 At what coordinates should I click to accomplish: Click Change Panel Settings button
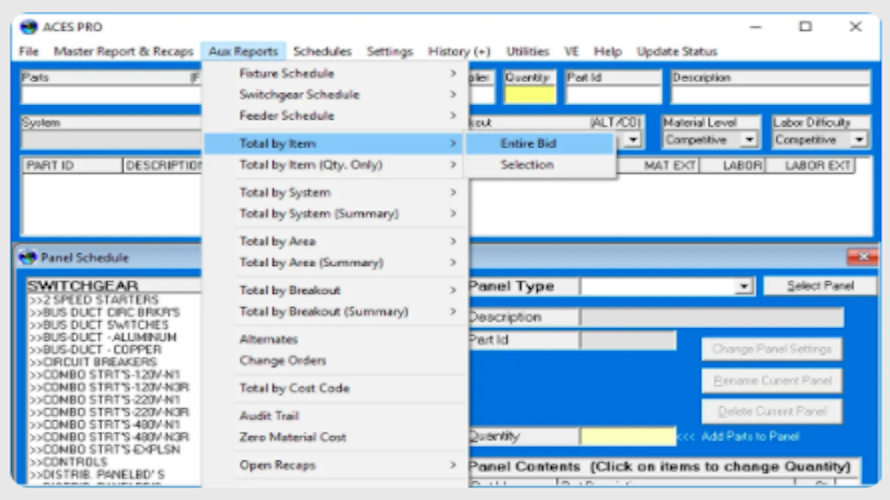click(x=772, y=349)
